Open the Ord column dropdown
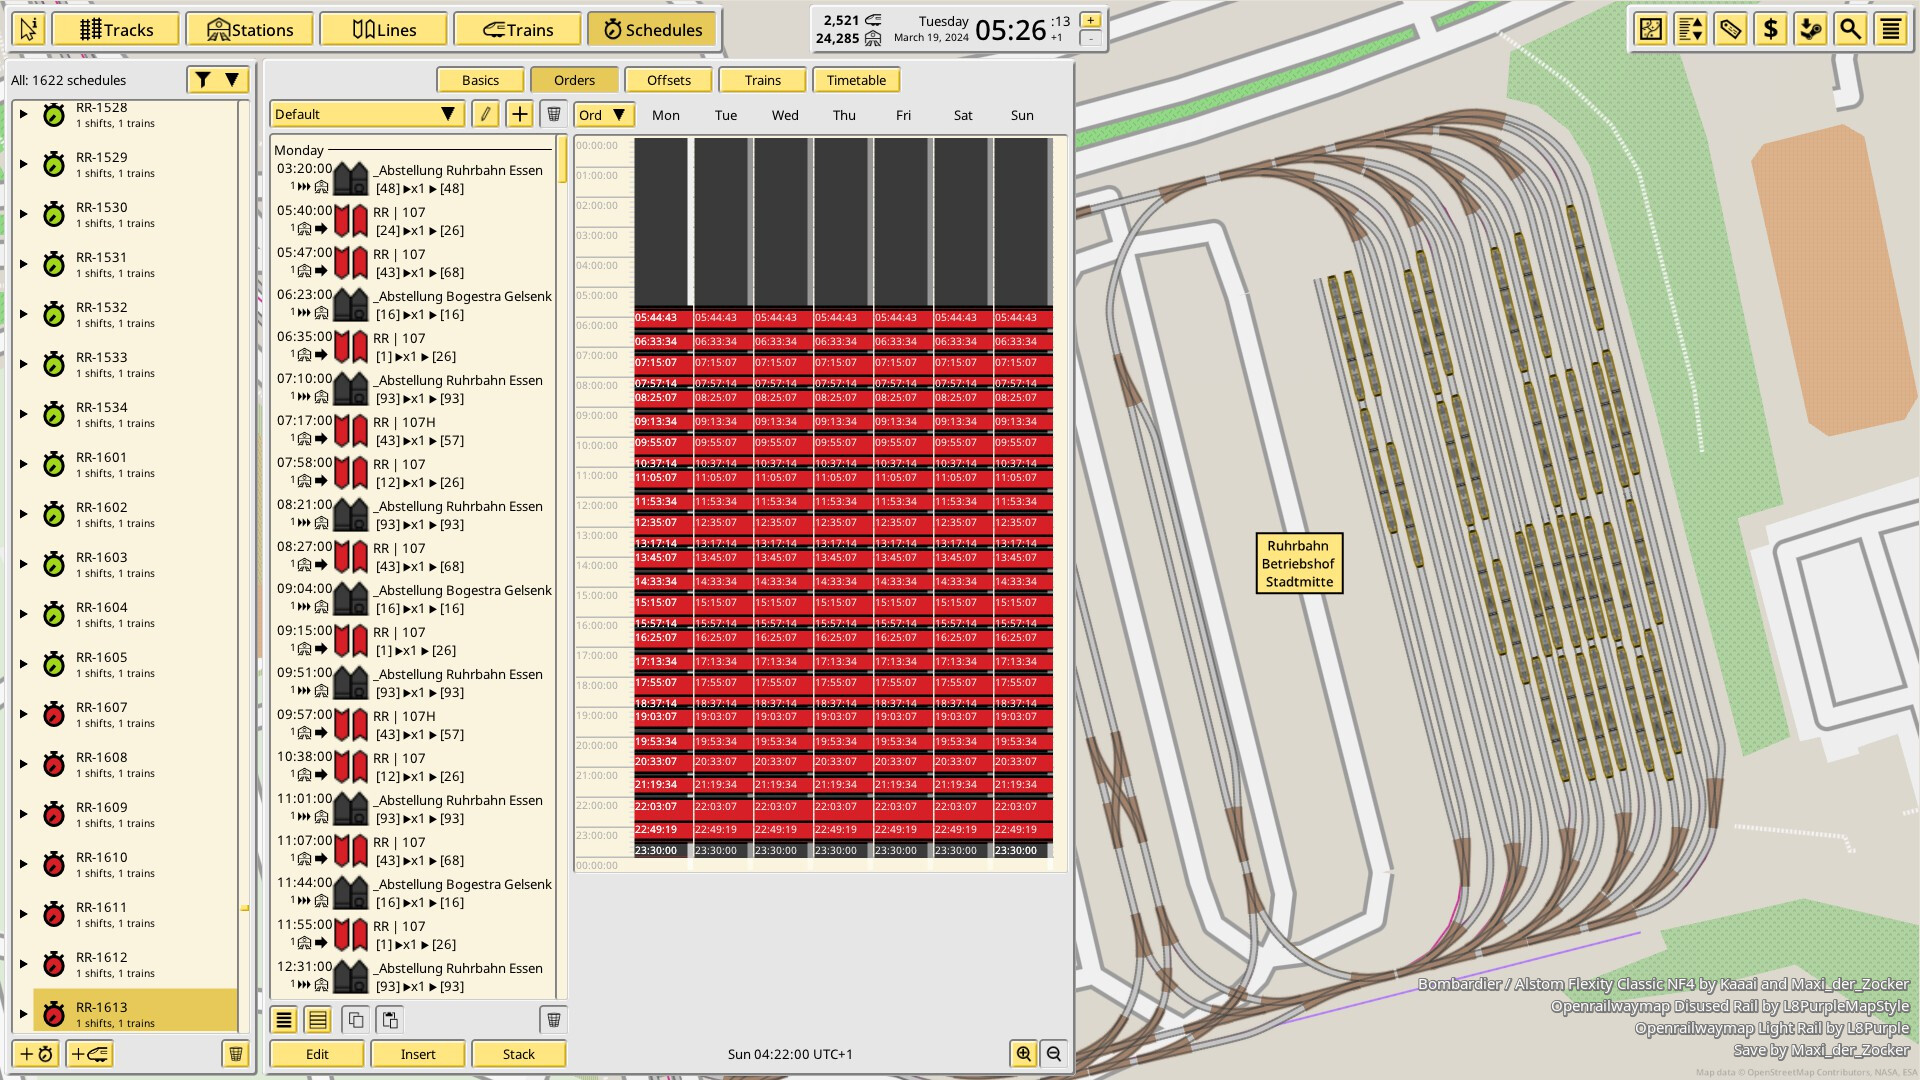Viewport: 1920px width, 1080px height. [x=602, y=115]
